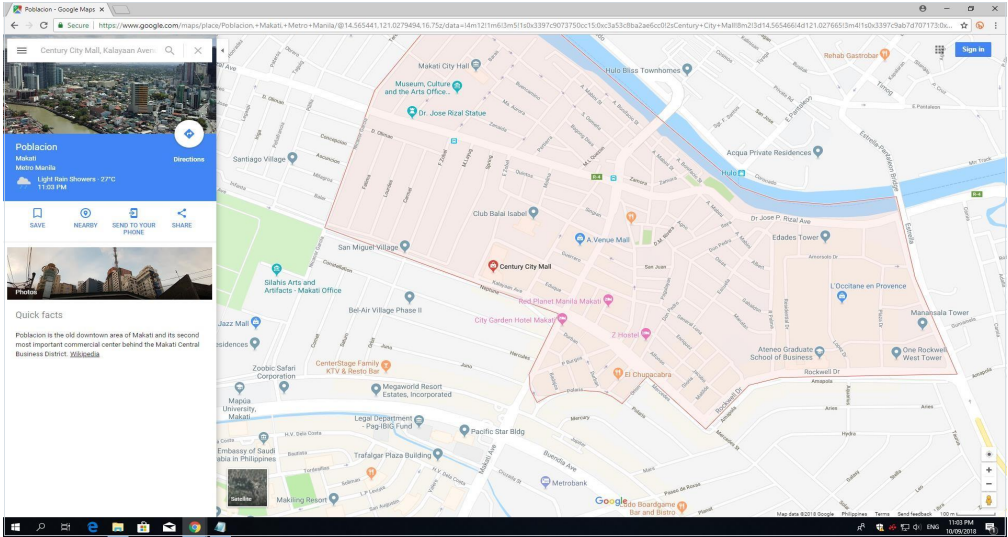This screenshot has height=537, width=1008.
Task: Zoom out with the minus button
Action: (x=989, y=484)
